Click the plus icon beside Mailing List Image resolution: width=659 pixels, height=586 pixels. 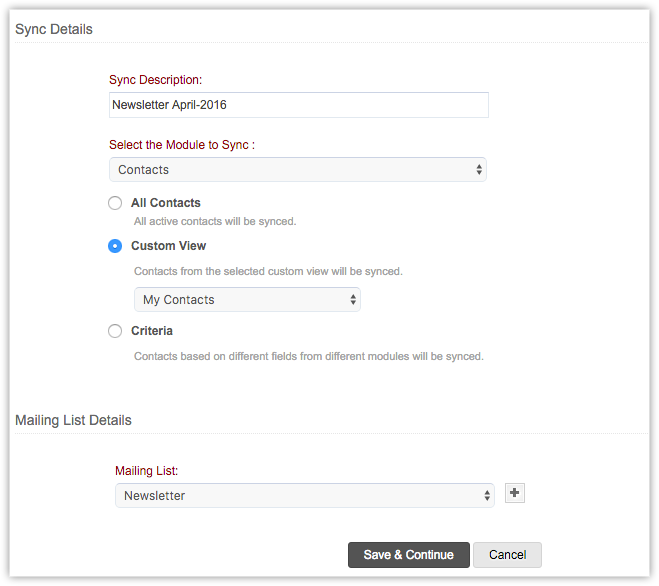pyautogui.click(x=515, y=493)
